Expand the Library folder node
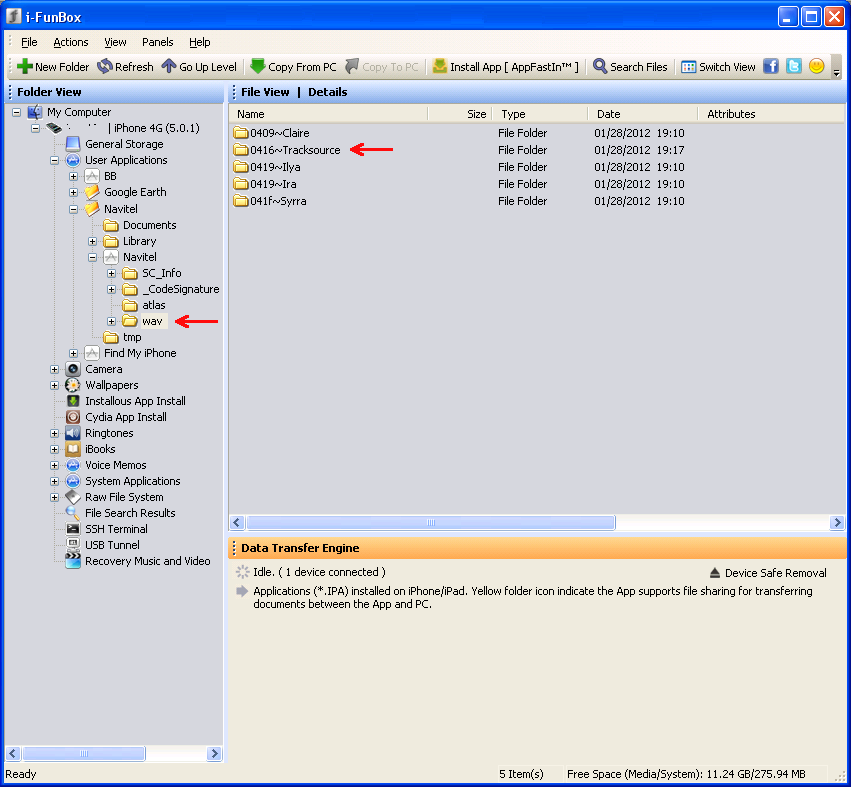851x787 pixels. click(x=92, y=241)
